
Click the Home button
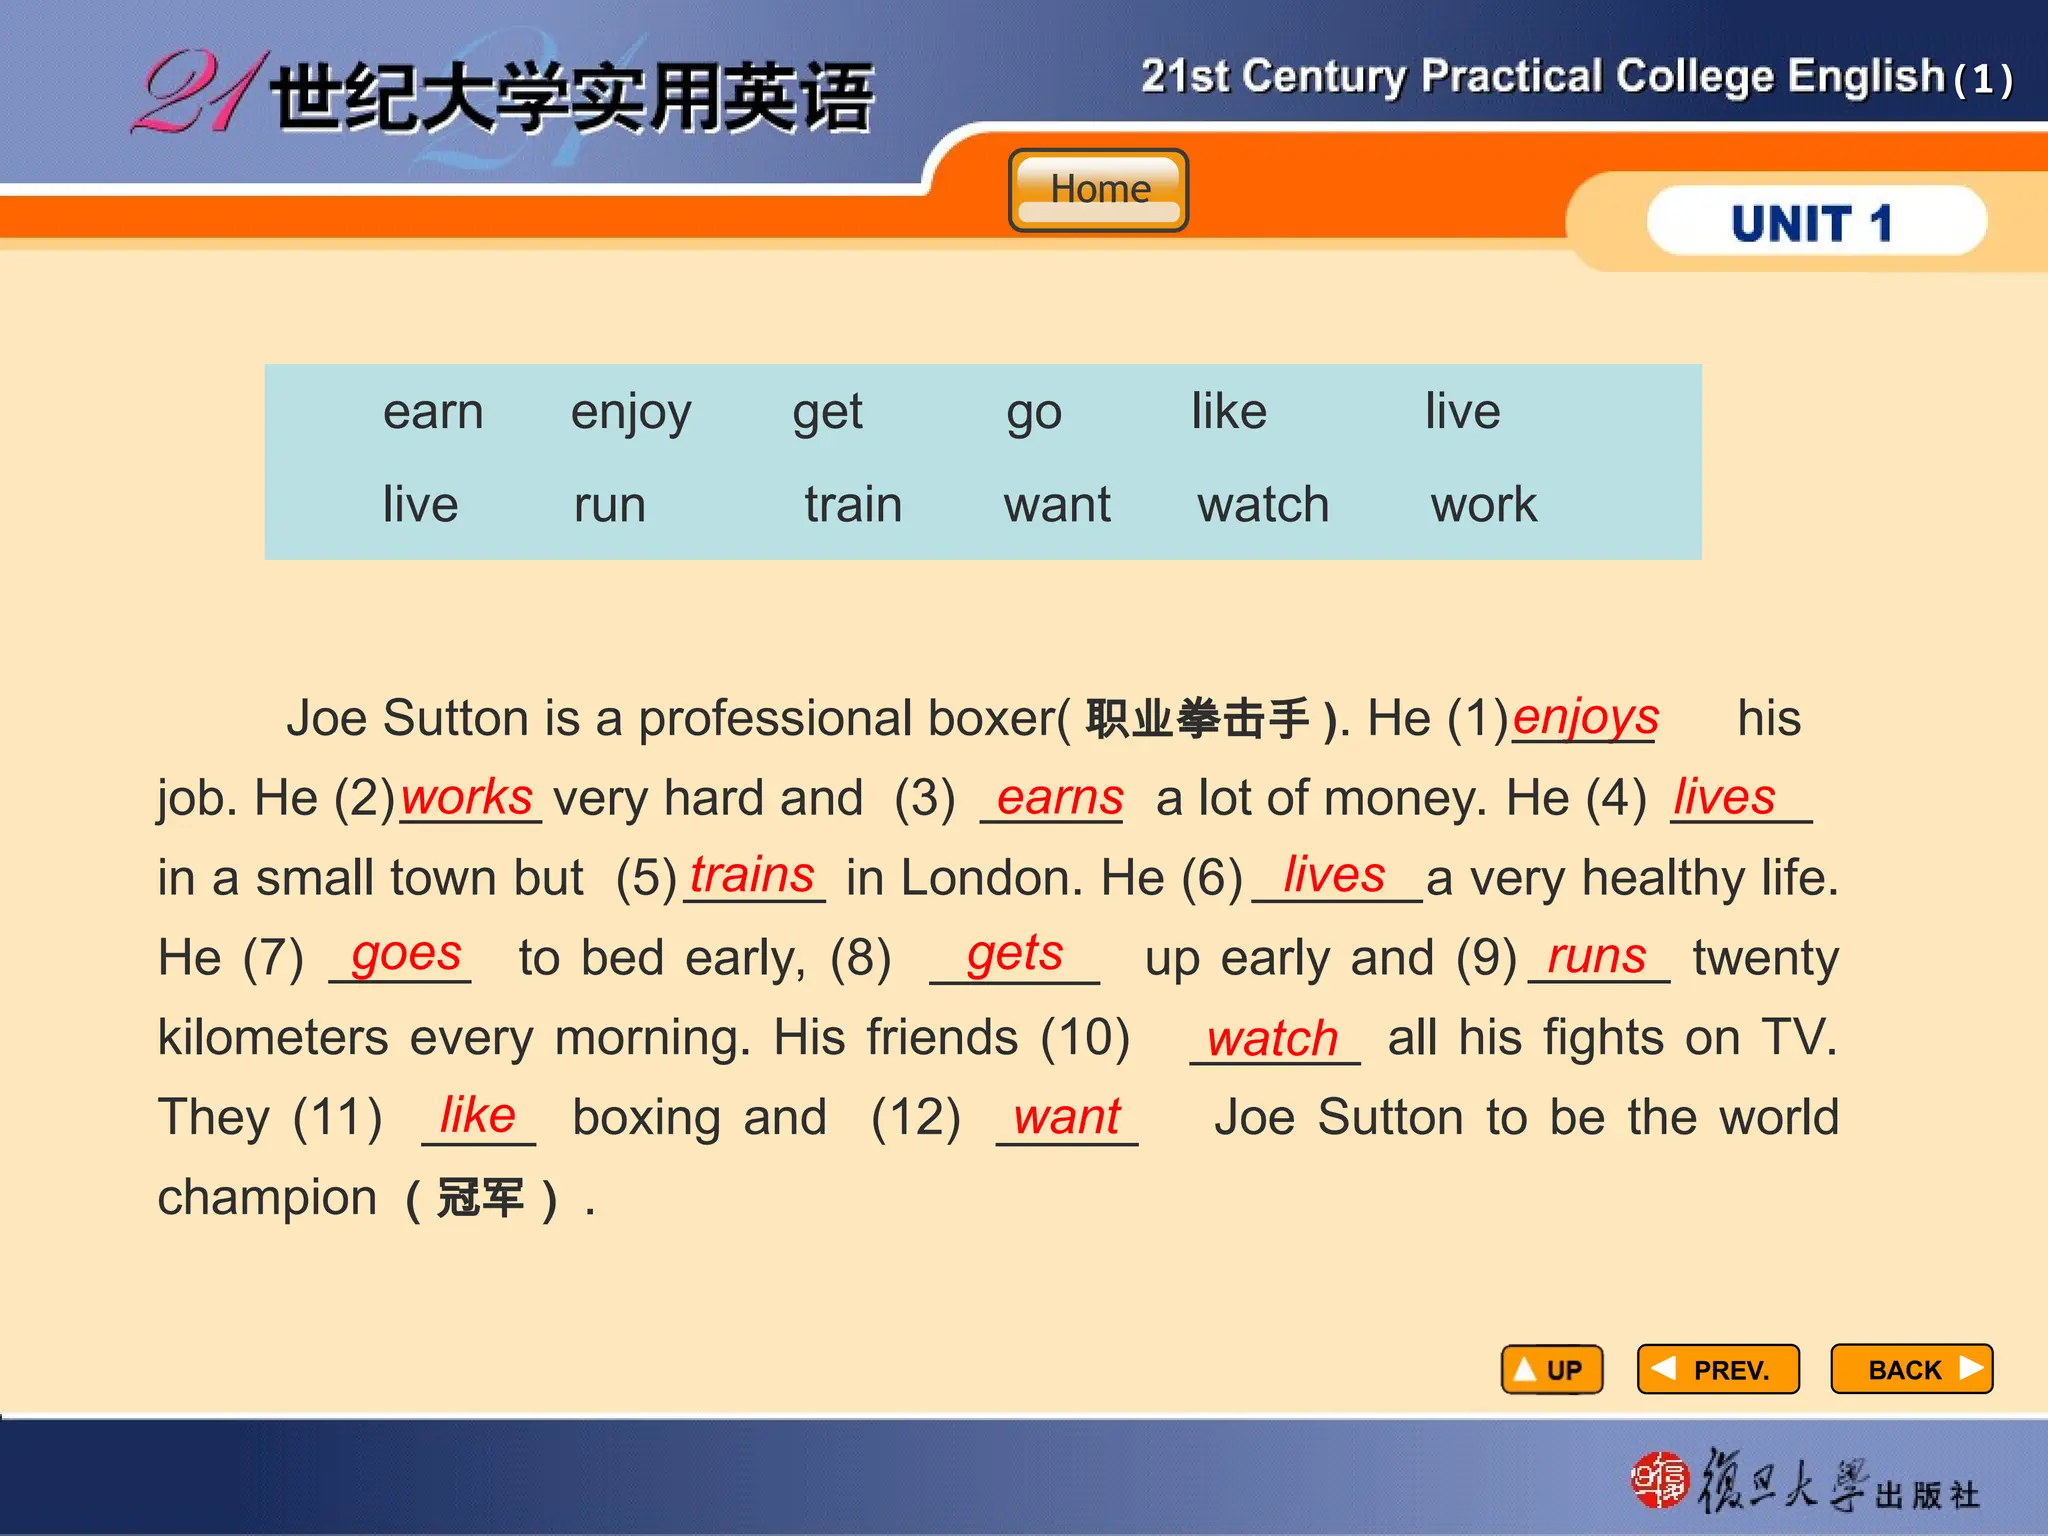[1098, 190]
